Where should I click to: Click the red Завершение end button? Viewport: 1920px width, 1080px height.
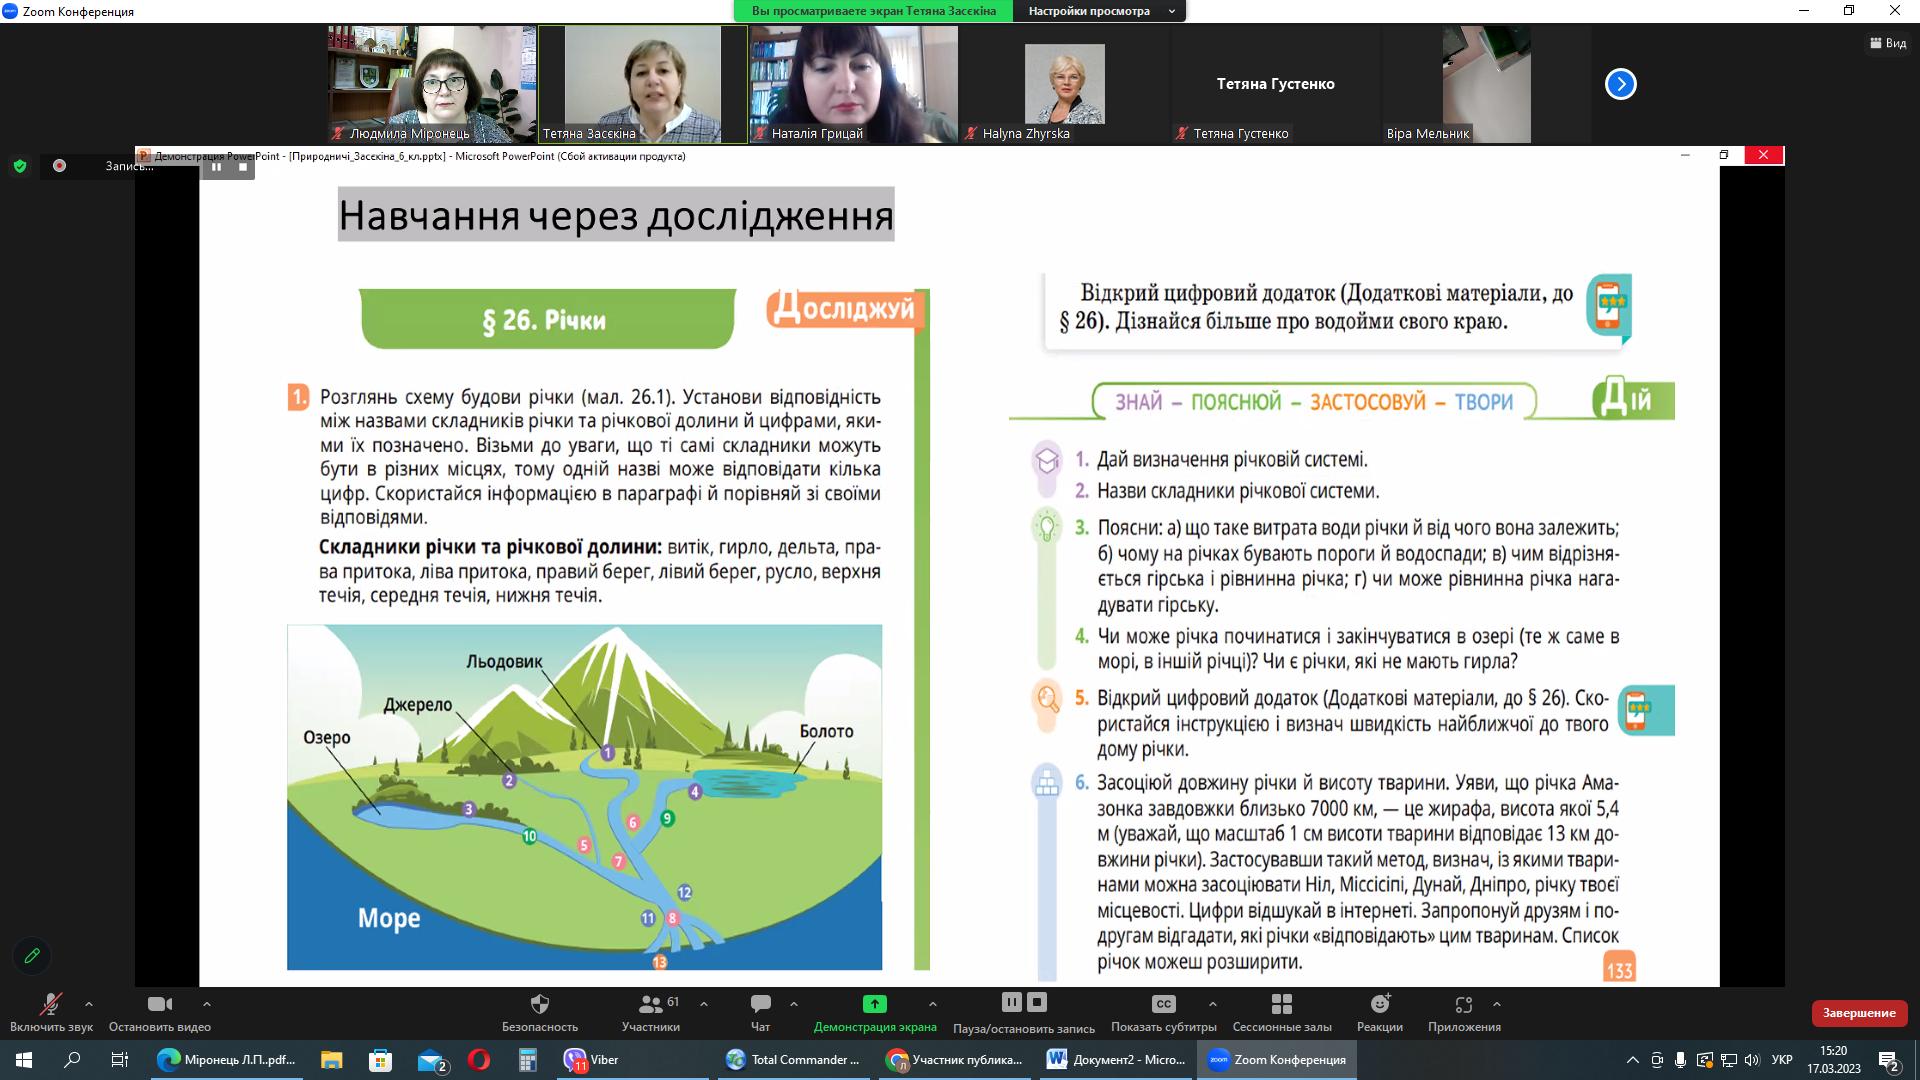coord(1858,1013)
